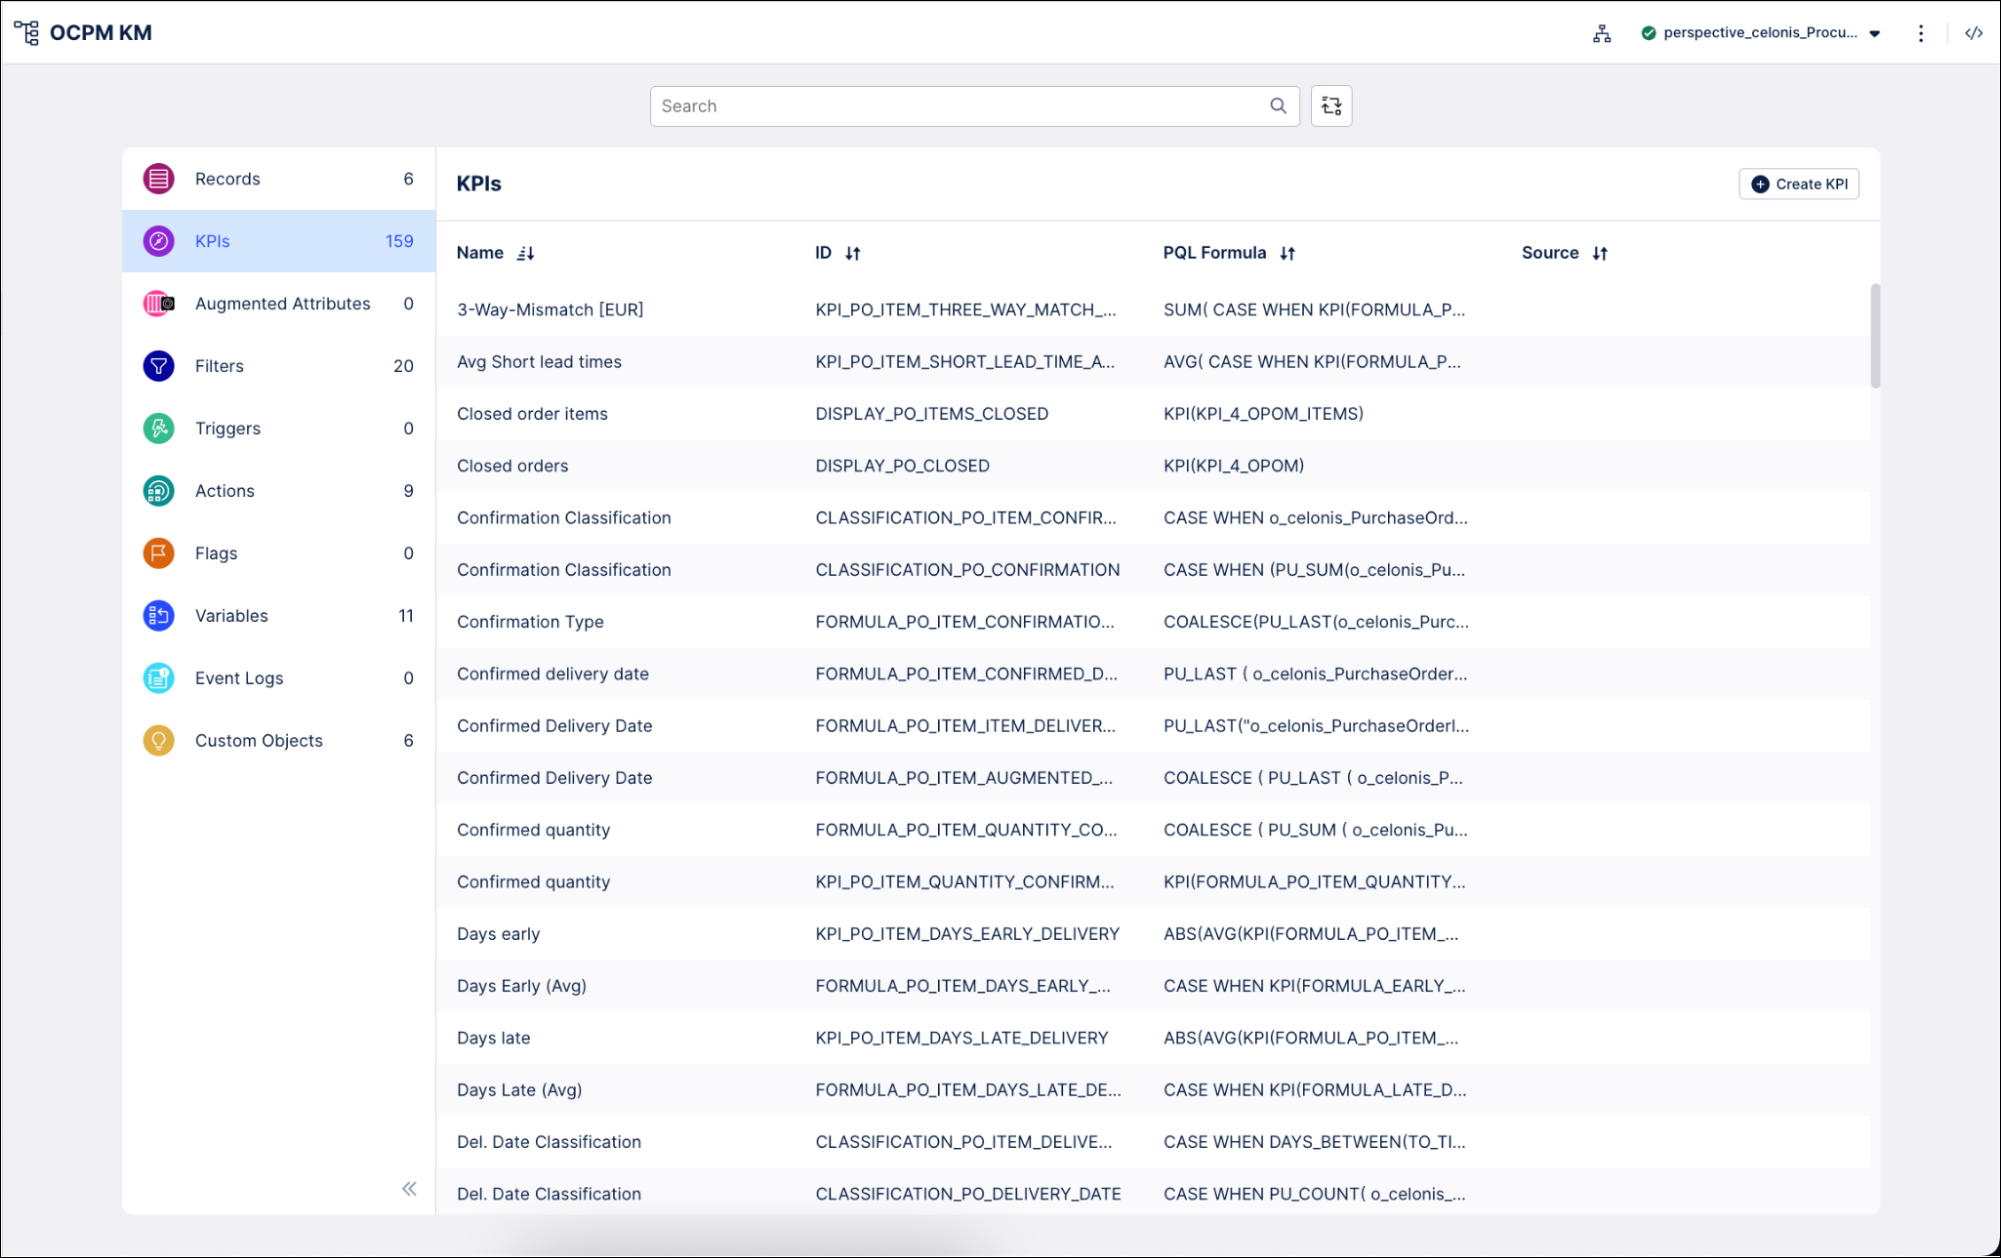Click KPI_PO_ITEM_QUANTITY_CONFIRM... ID cell
The image size is (2001, 1258).
[x=964, y=882]
